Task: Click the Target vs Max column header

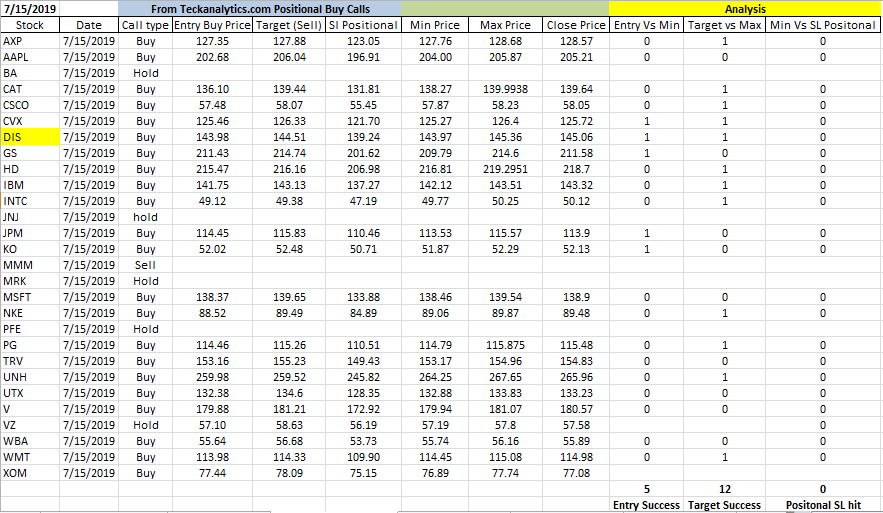Action: (x=724, y=25)
